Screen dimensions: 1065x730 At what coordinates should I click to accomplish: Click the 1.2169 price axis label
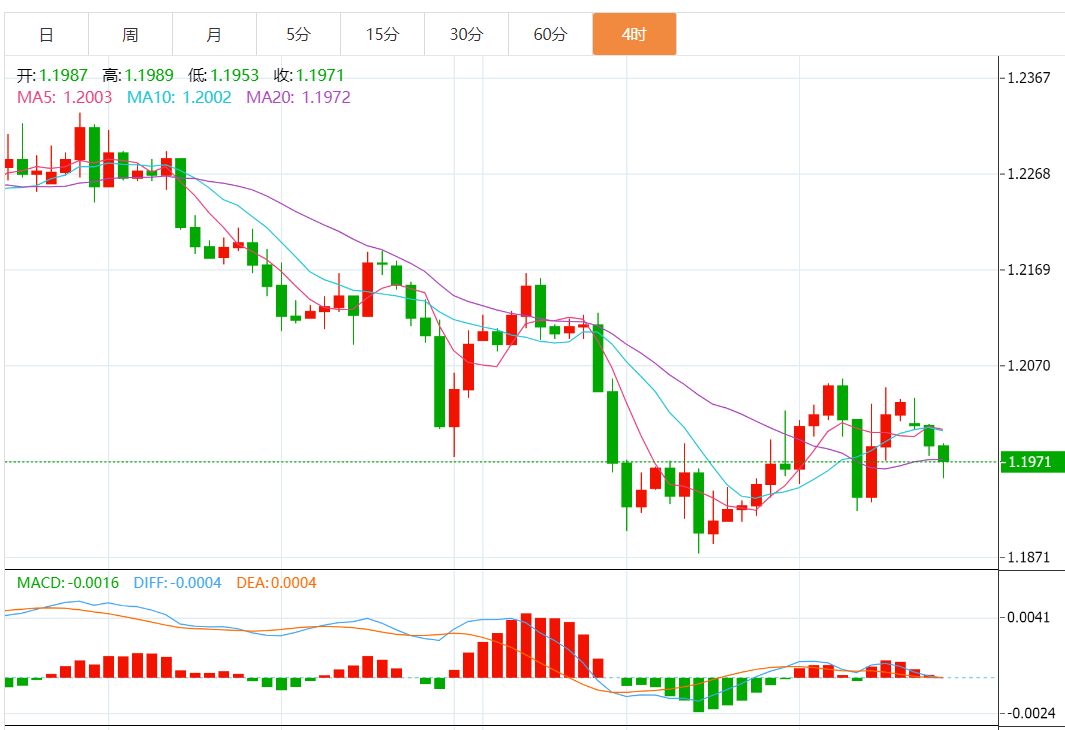tap(1028, 270)
